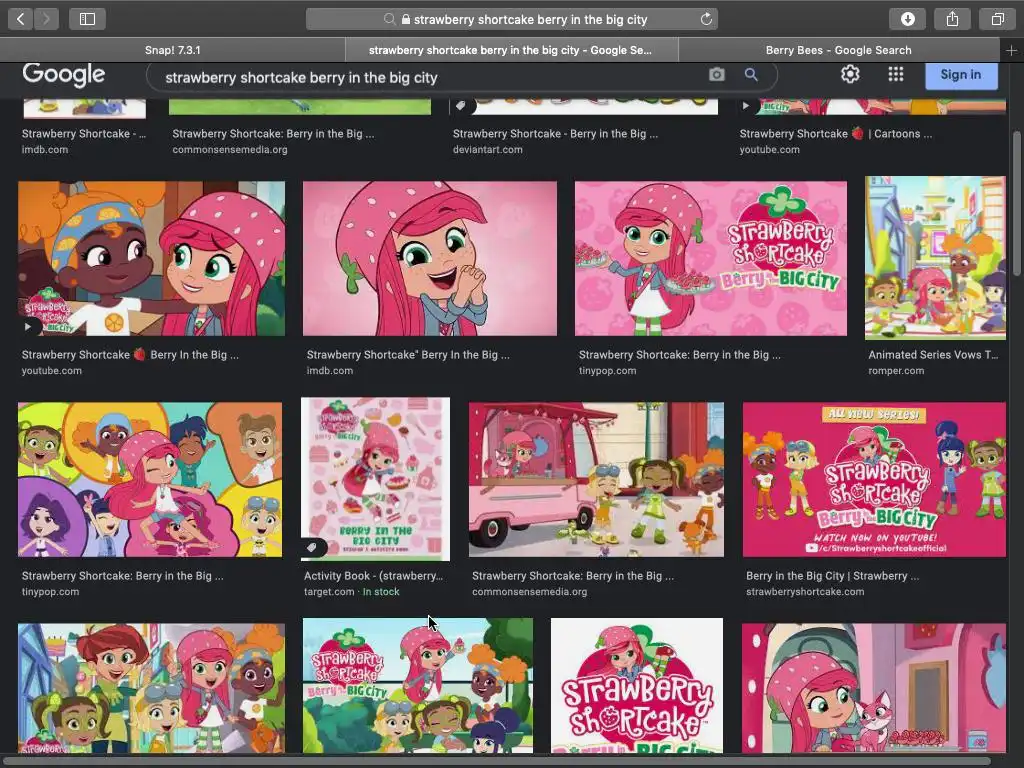The height and width of the screenshot is (768, 1024).
Task: Open the Google apps grid icon
Action: [x=896, y=74]
